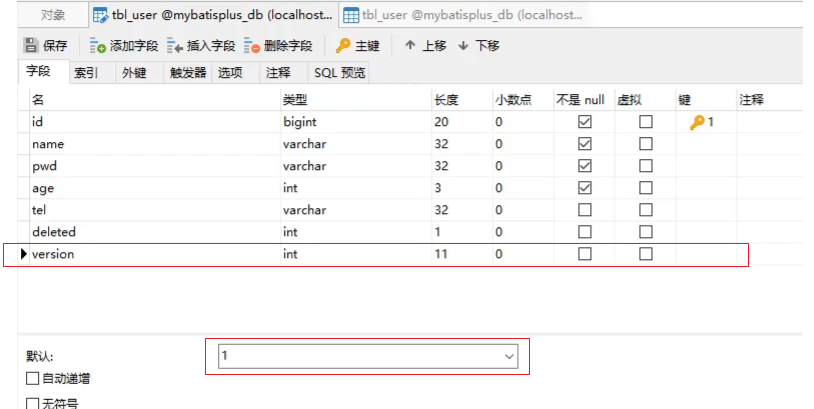
Task: Click the length 3 cell of age
Action: pyautogui.click(x=462, y=188)
